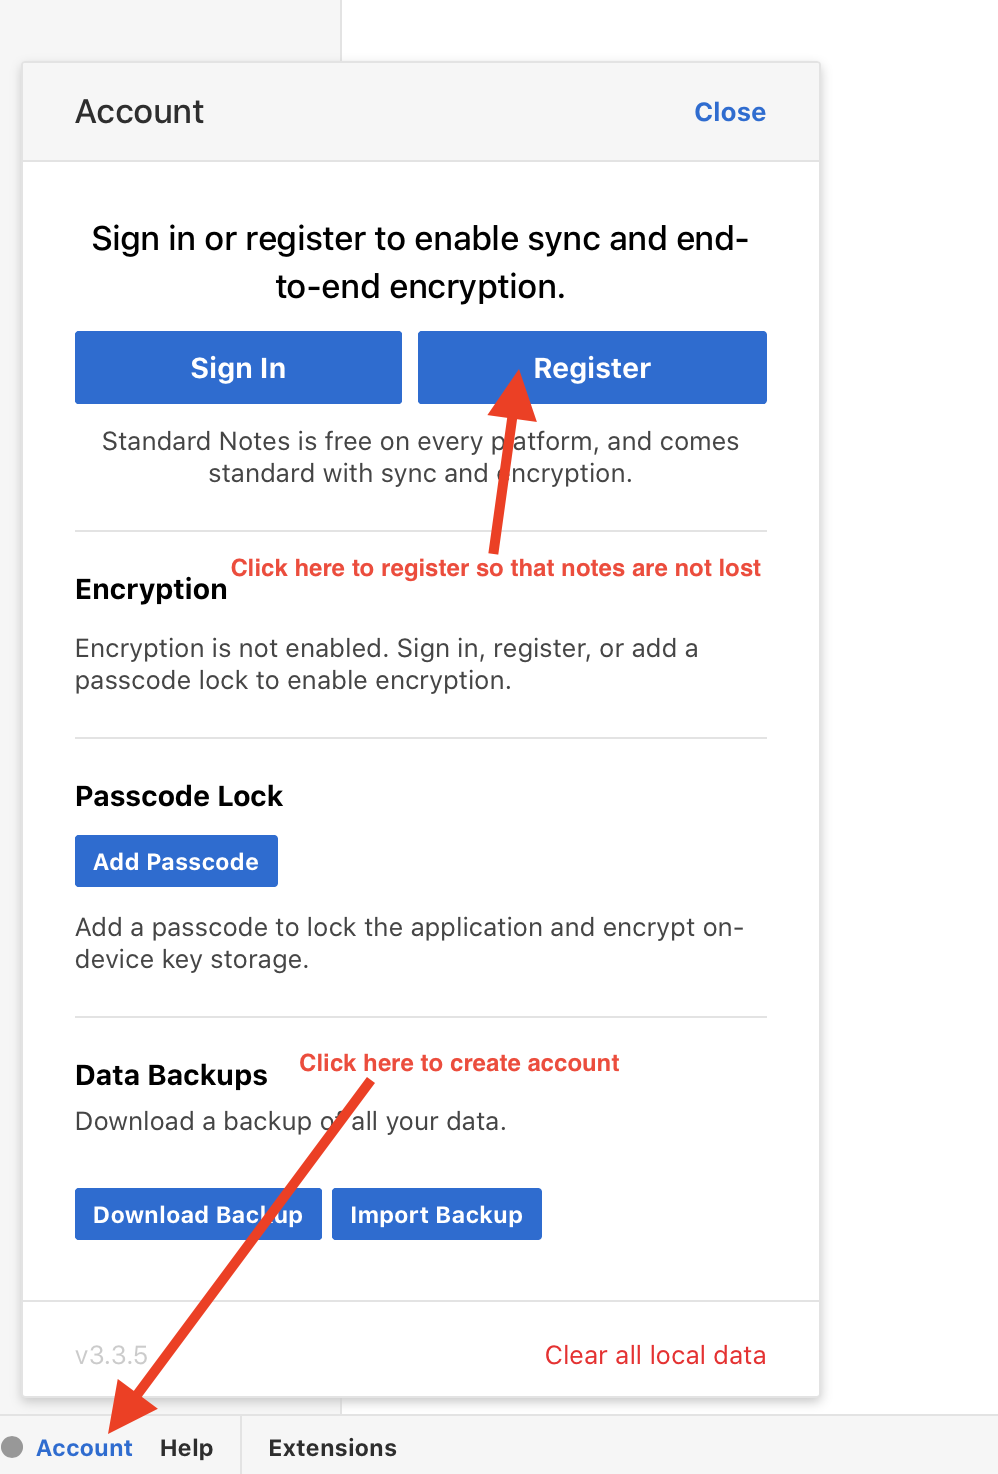This screenshot has width=998, height=1474.
Task: Add a passcode lock
Action: pos(176,861)
